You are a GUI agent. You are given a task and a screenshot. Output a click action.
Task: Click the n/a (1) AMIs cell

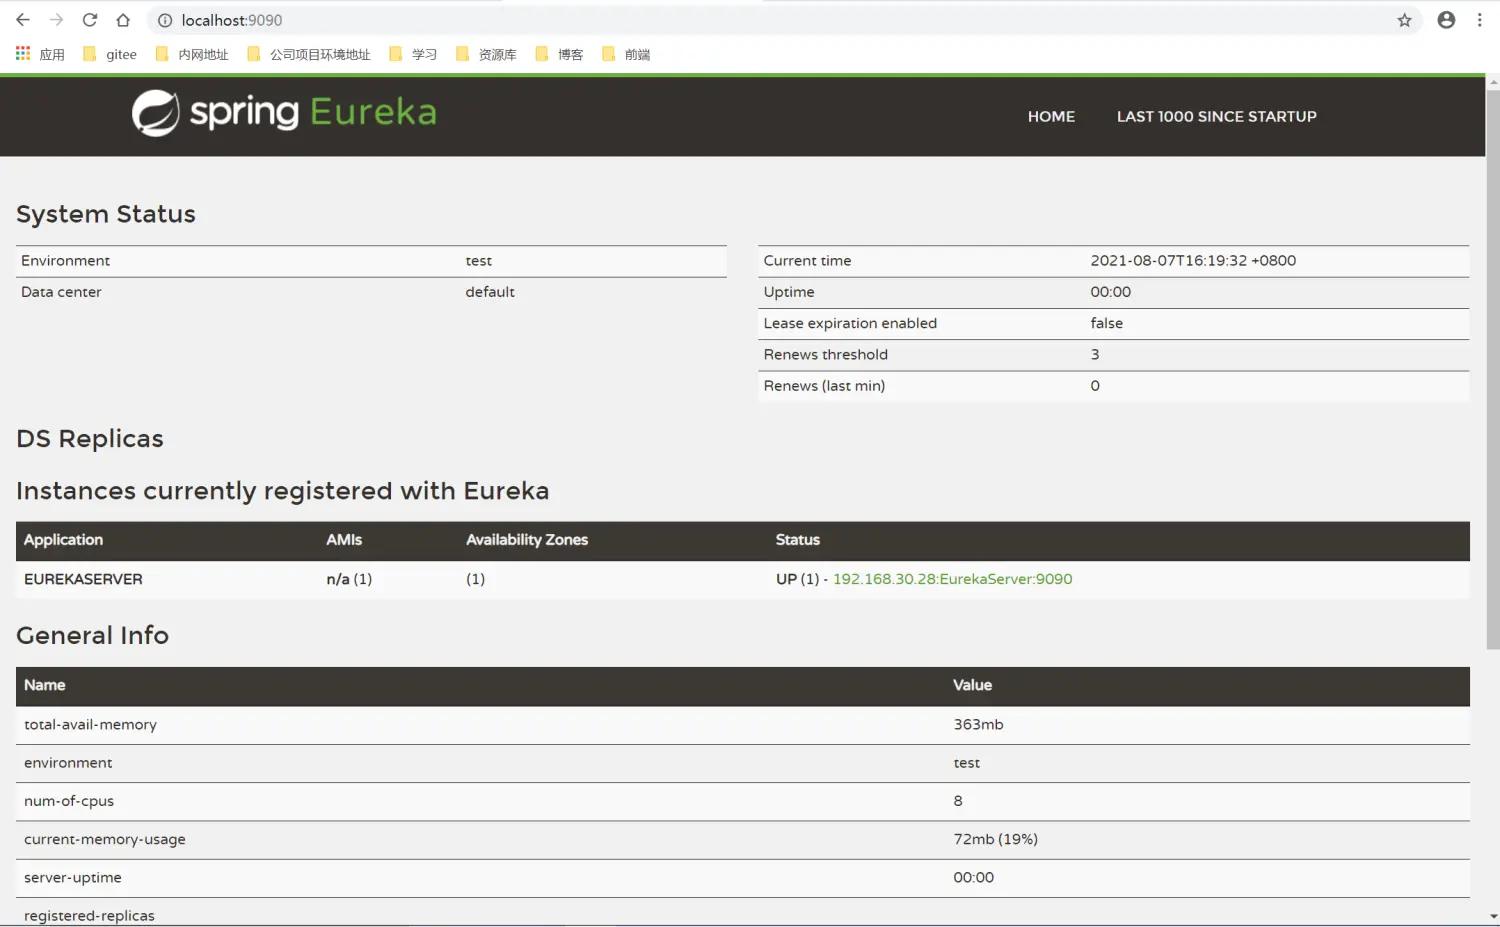pyautogui.click(x=349, y=579)
